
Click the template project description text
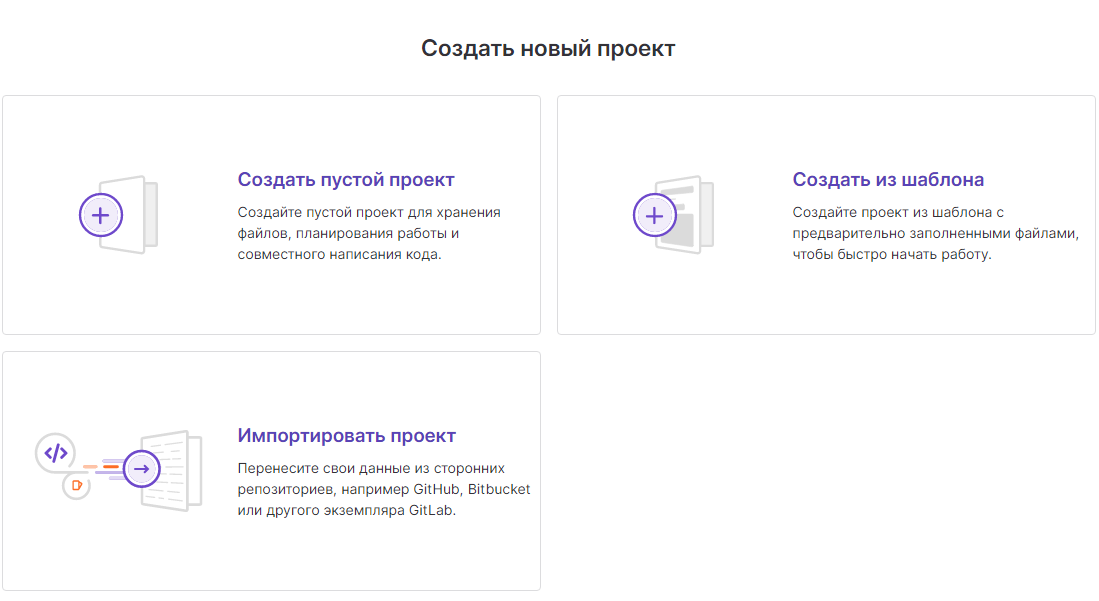coord(935,233)
